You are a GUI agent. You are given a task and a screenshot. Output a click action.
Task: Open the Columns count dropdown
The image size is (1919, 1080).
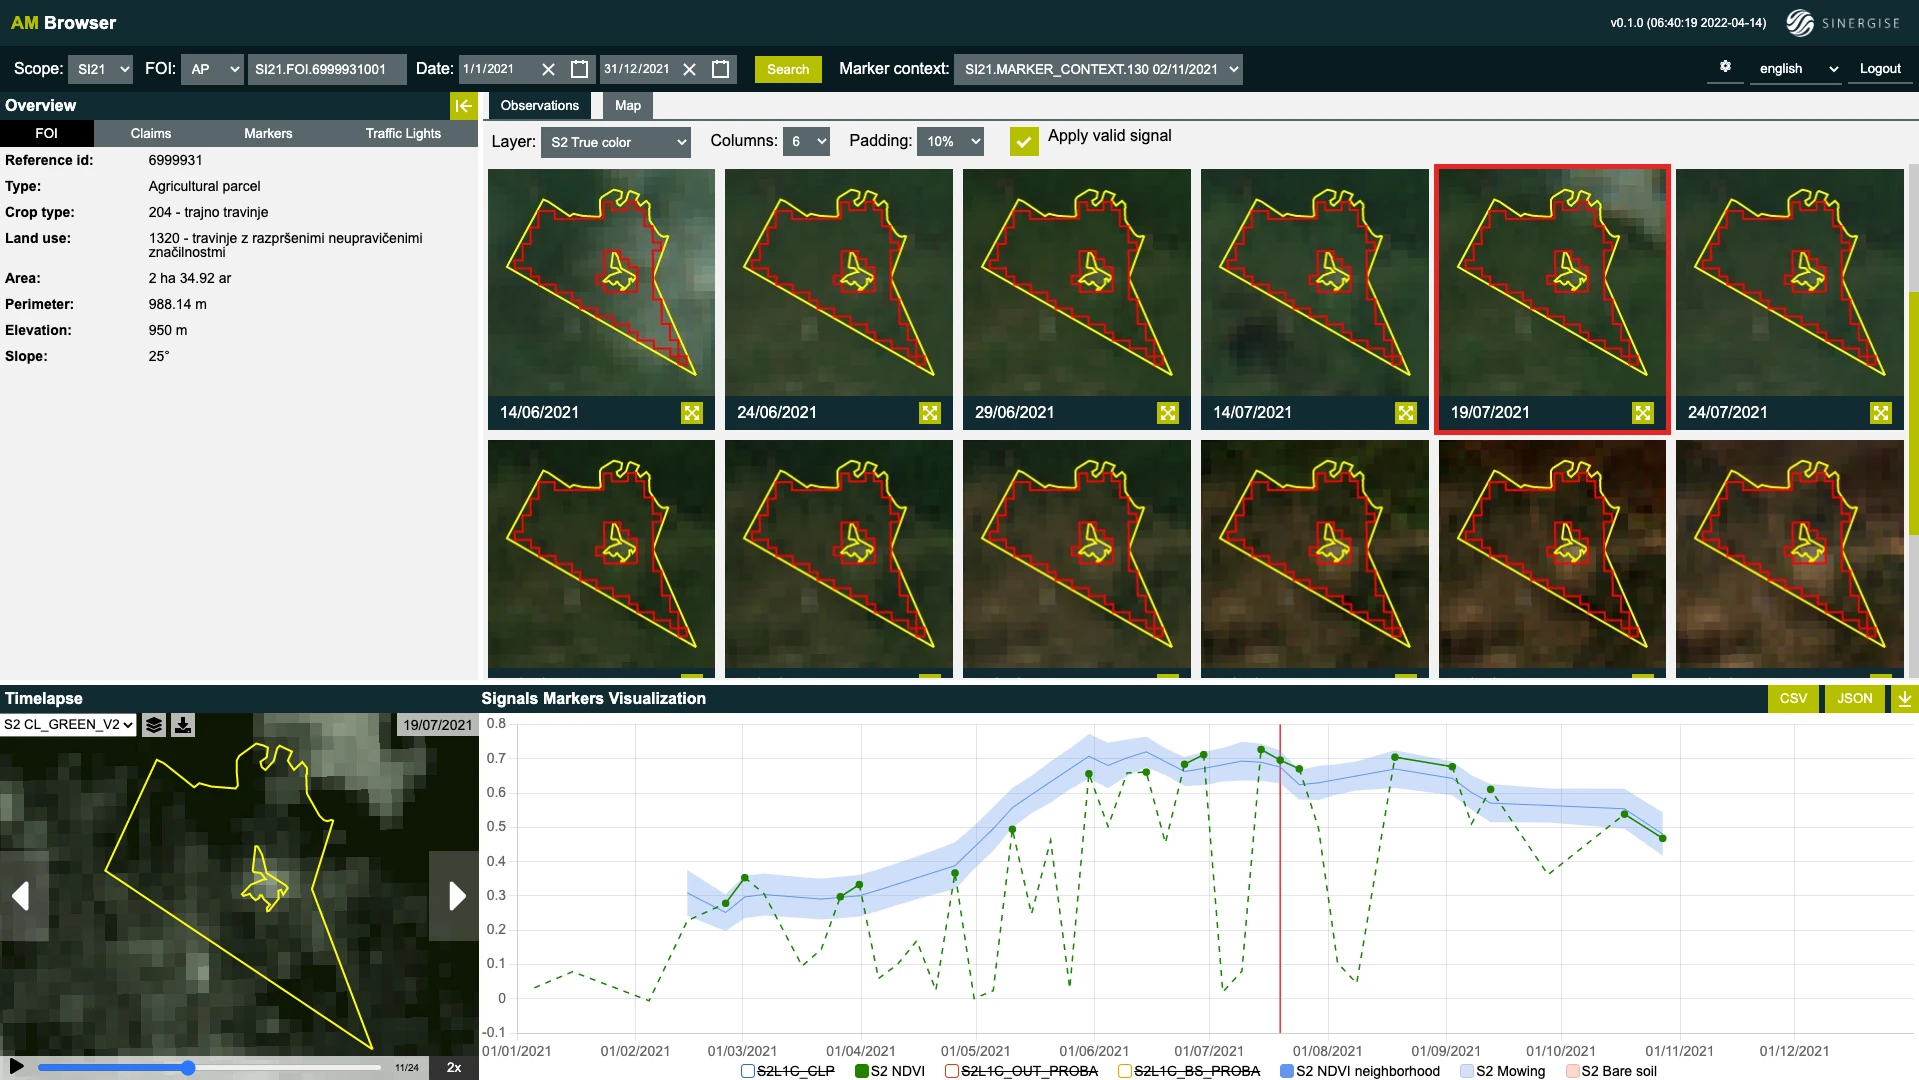(x=806, y=142)
